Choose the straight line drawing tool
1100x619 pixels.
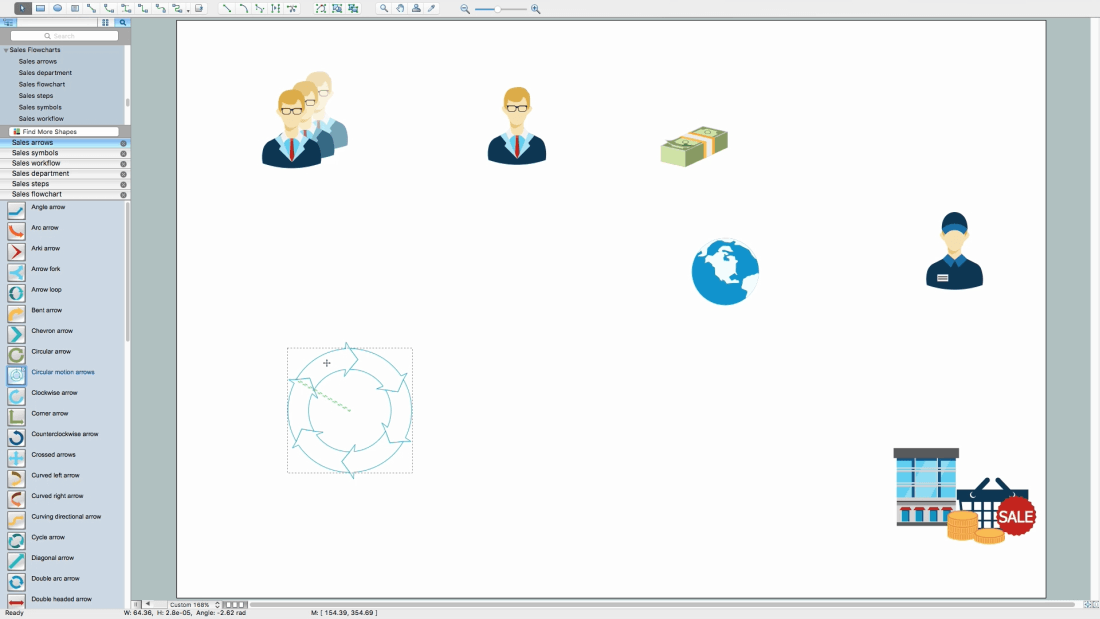tap(227, 8)
